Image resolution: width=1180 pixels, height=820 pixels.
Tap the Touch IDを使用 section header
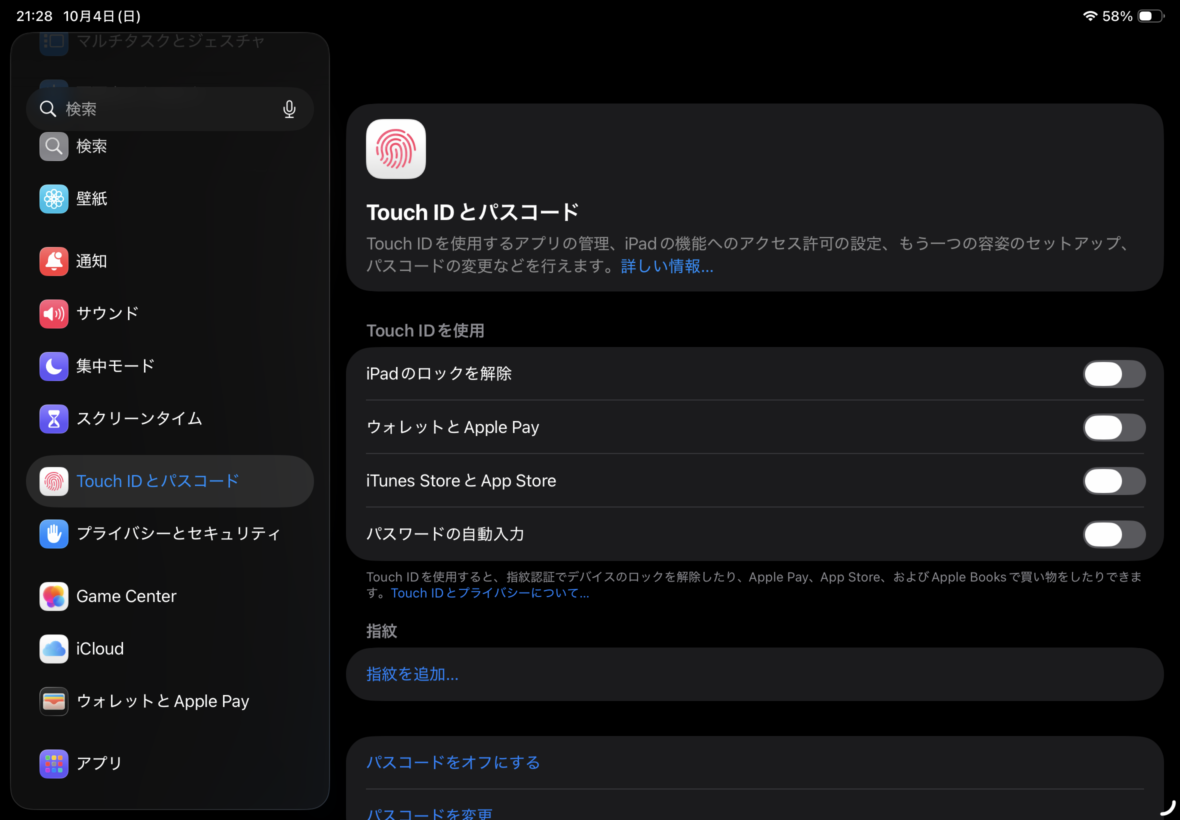[x=425, y=331]
